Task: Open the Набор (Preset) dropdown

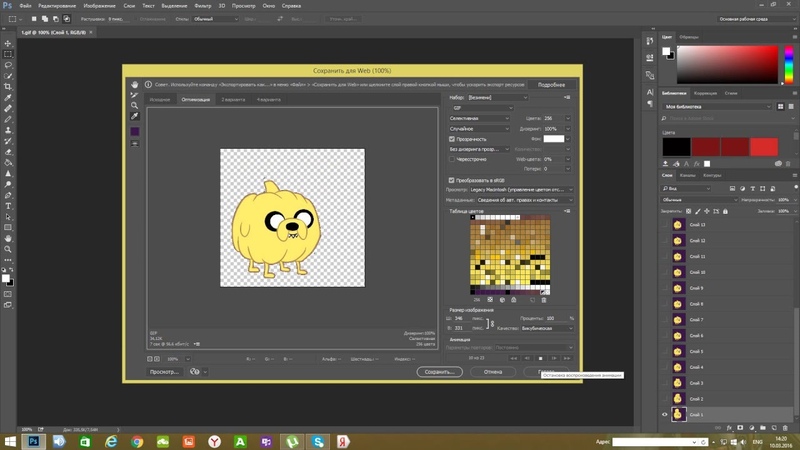Action: 497,98
